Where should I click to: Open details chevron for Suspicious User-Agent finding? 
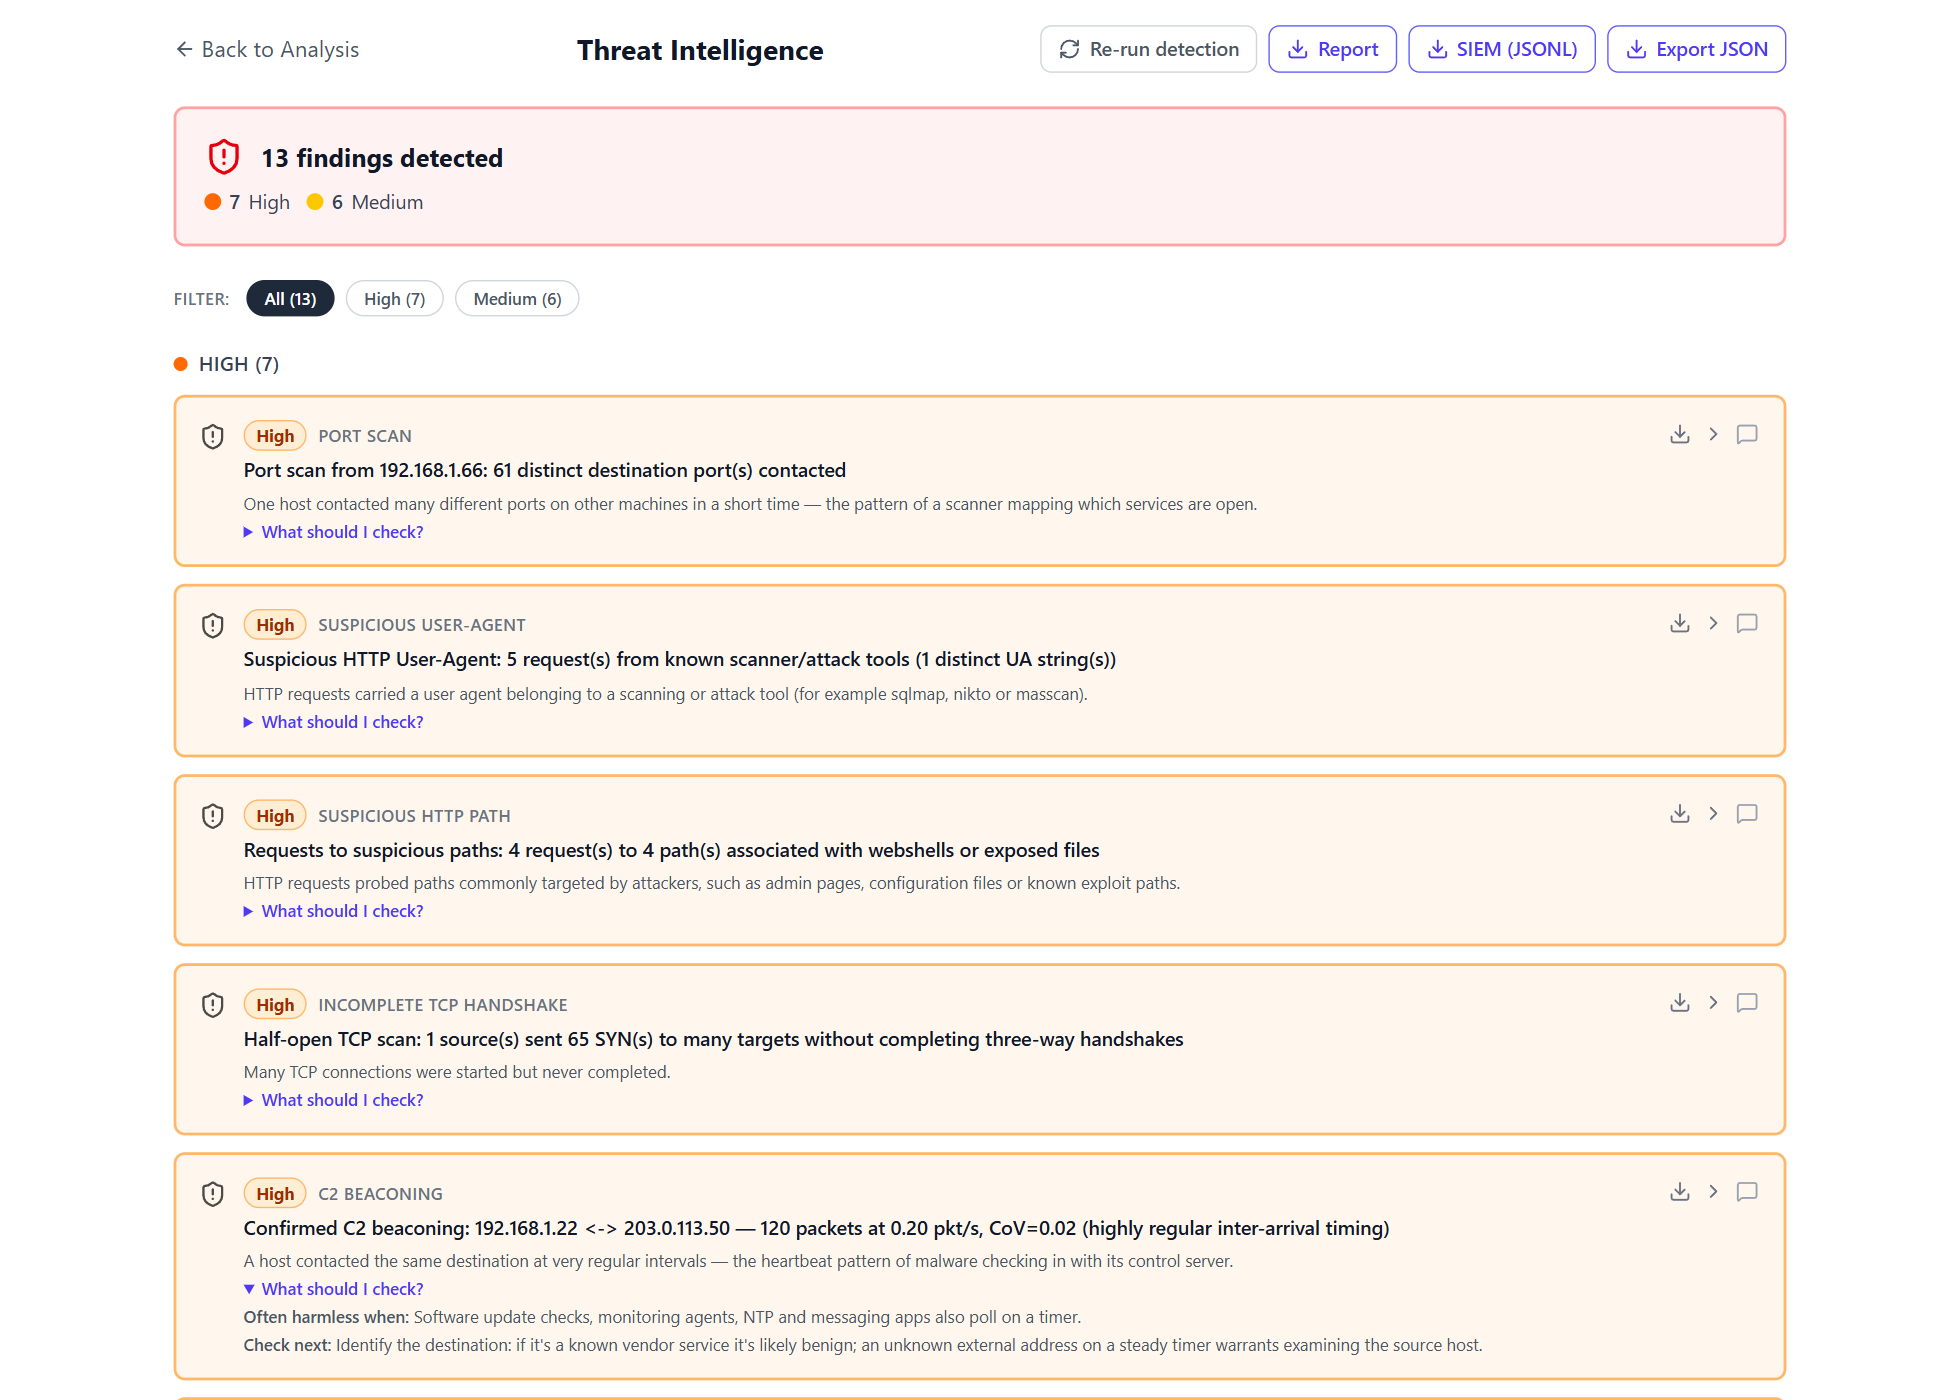(x=1713, y=623)
